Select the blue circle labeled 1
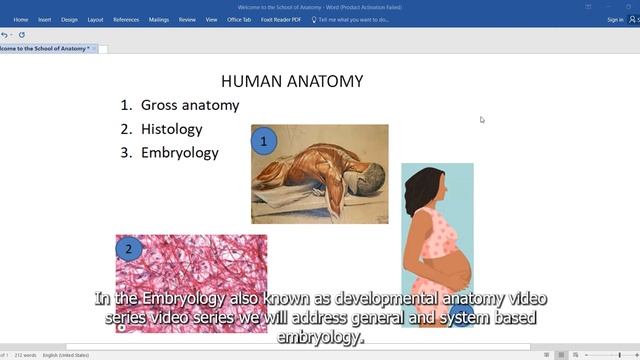 (x=264, y=141)
